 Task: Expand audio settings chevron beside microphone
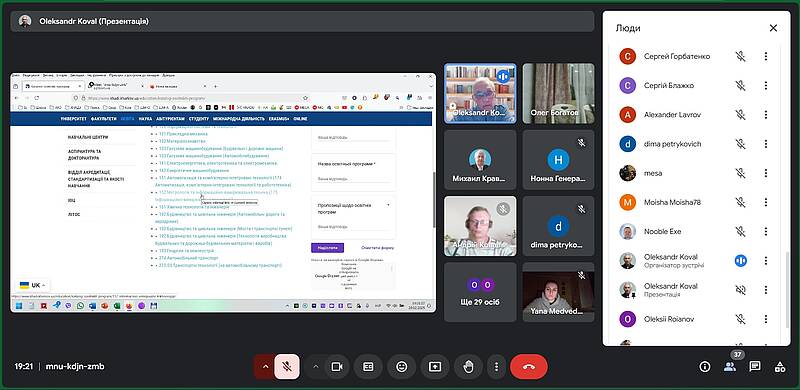tap(264, 367)
